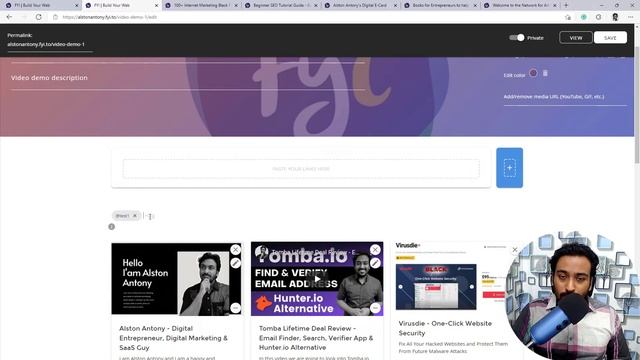Remove the Alston Antony card
This screenshot has height=360, width=640.
pyautogui.click(x=235, y=249)
